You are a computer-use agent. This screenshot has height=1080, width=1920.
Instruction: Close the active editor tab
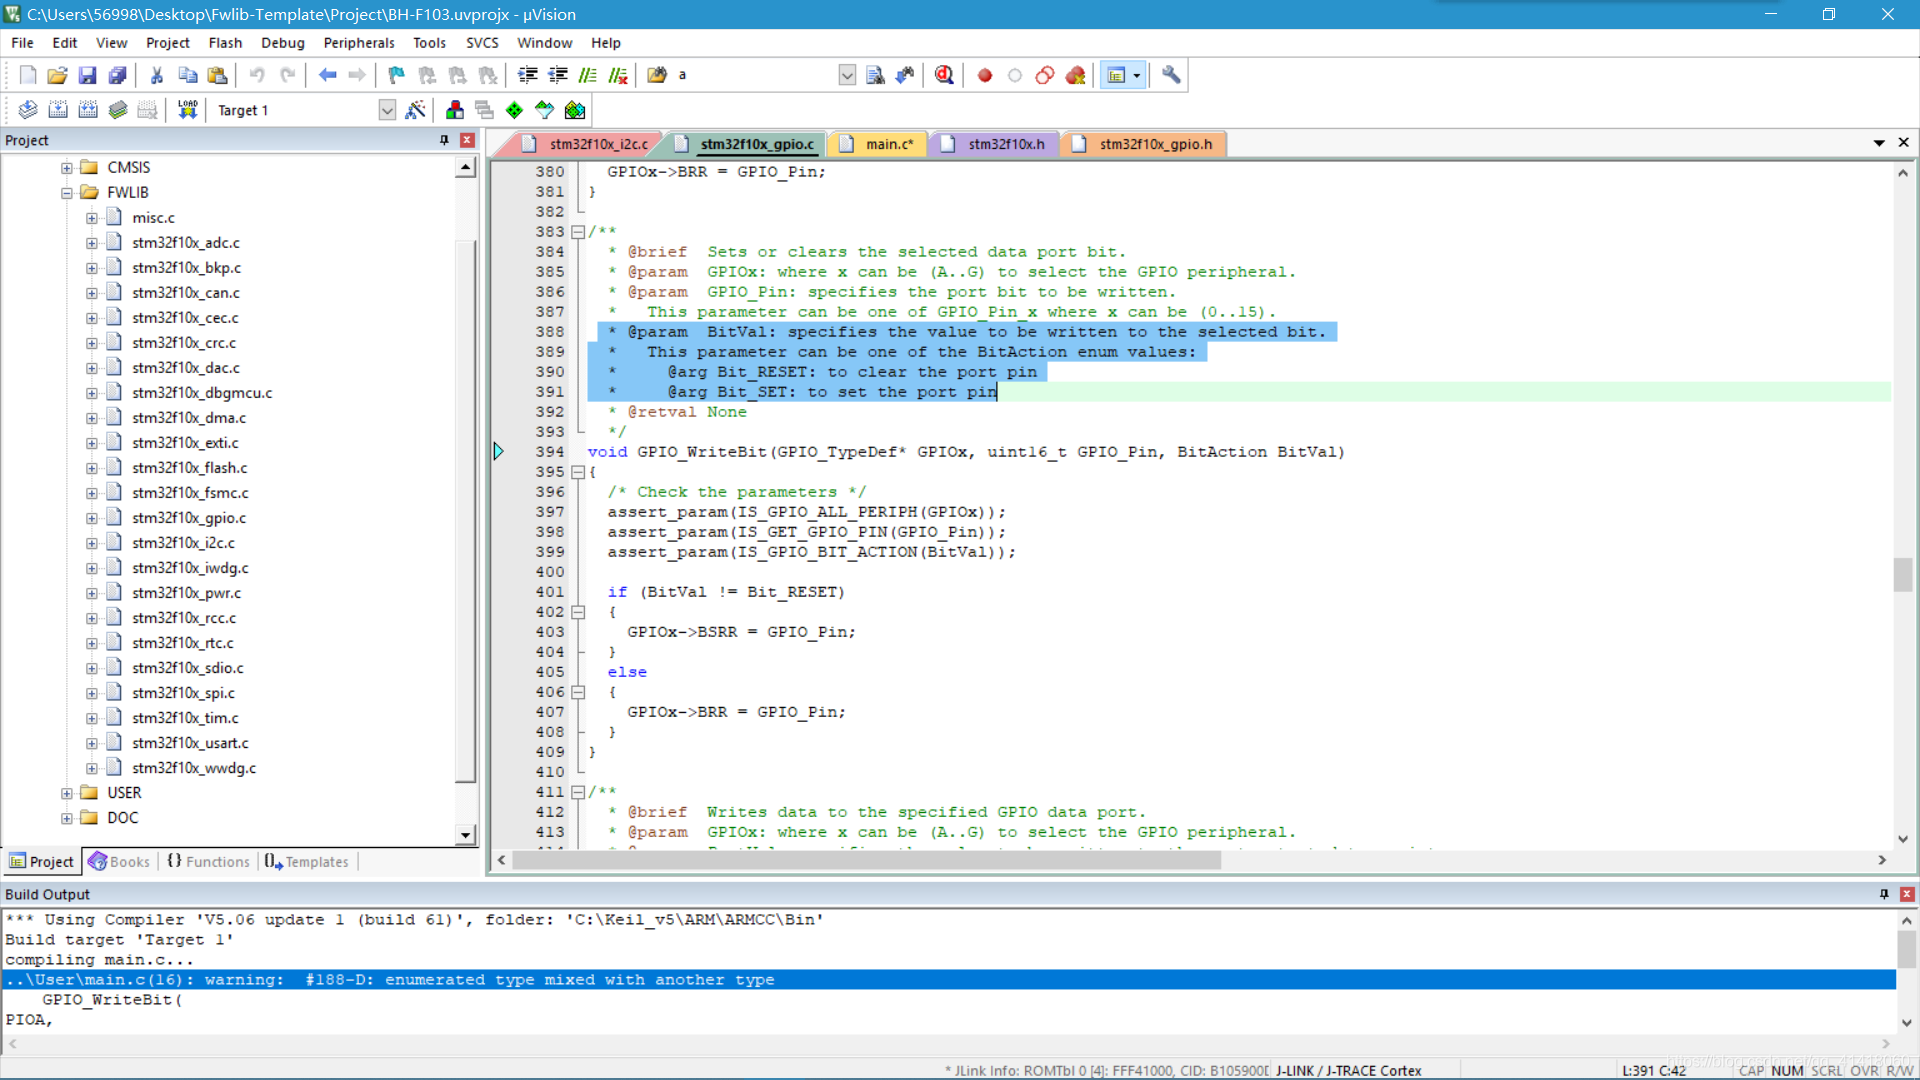[1904, 143]
